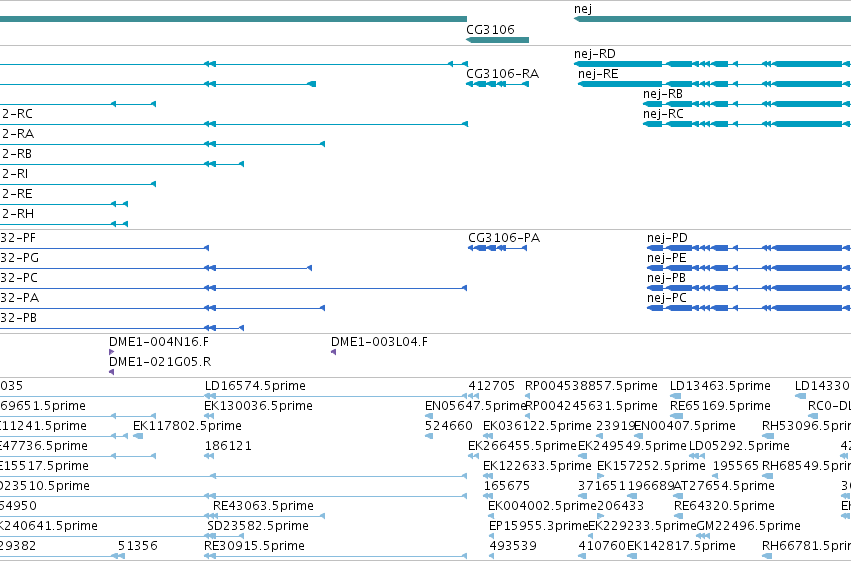The height and width of the screenshot is (561, 851).
Task: Open EST LD13463.5prime
Action: (720, 386)
